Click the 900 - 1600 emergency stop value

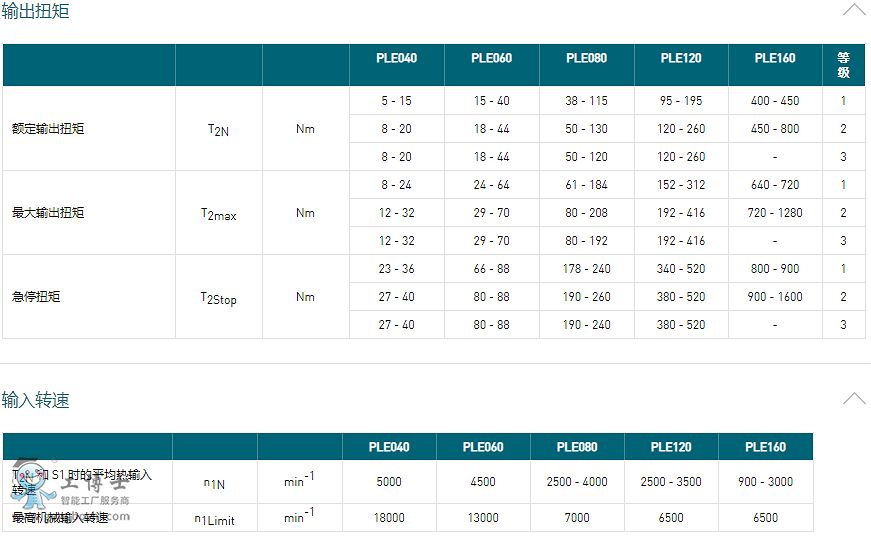click(x=775, y=297)
